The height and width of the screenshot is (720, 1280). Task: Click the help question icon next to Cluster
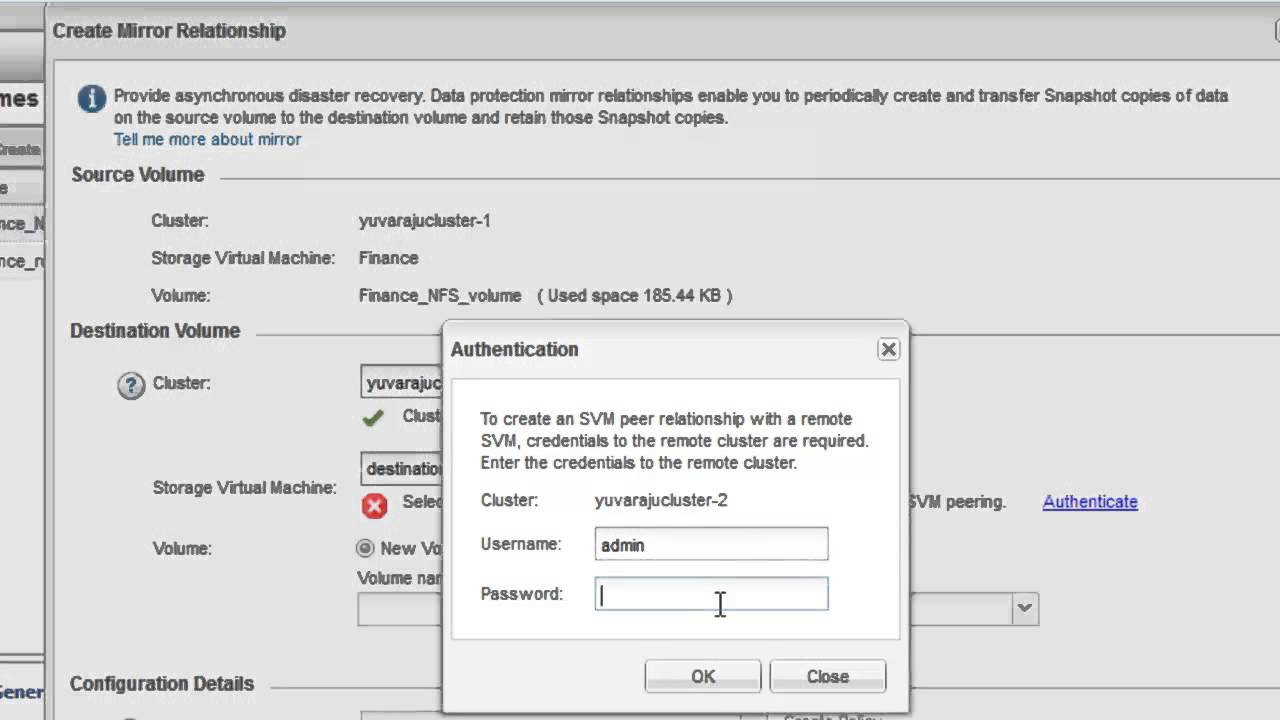point(131,385)
